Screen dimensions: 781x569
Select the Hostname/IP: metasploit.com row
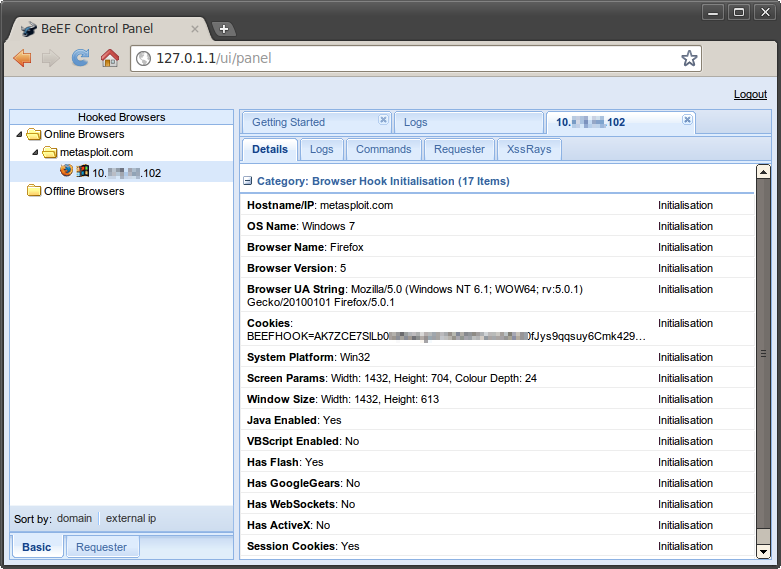[x=497, y=205]
